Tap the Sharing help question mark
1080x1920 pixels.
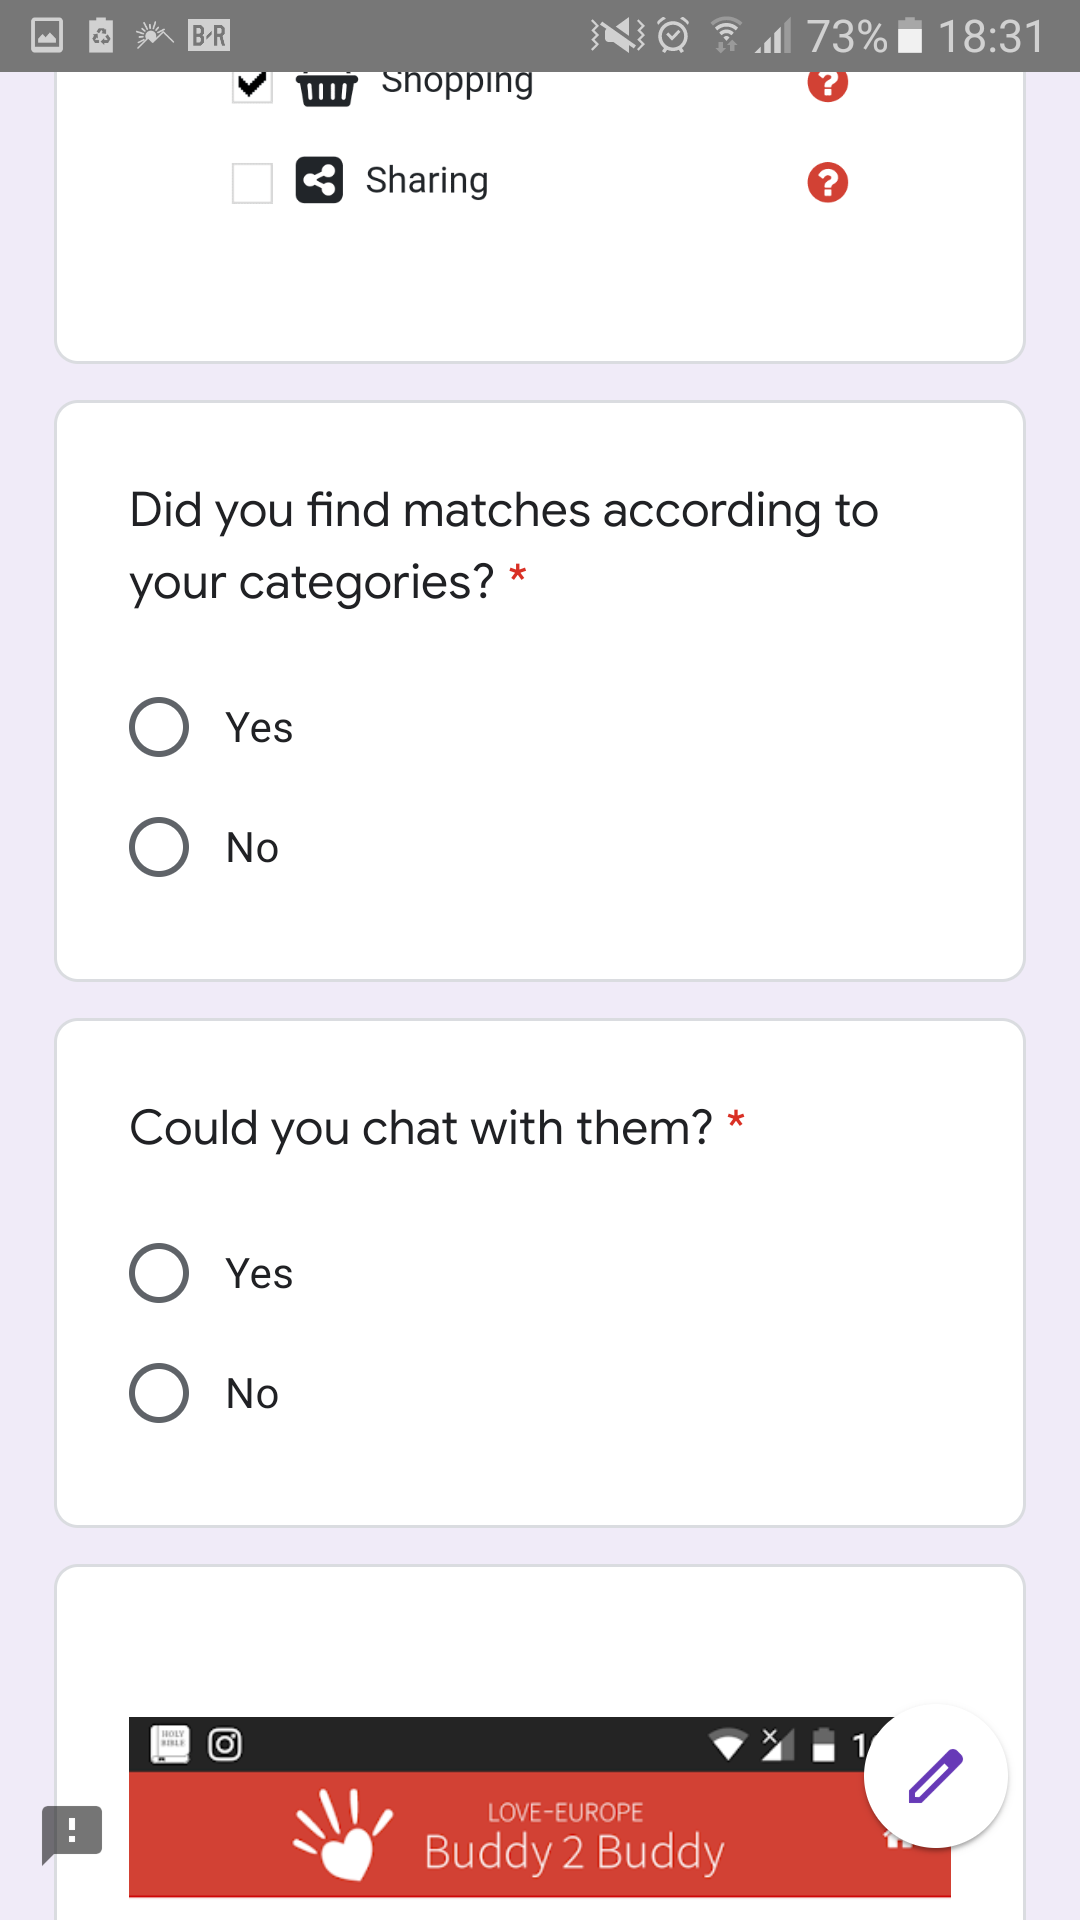(x=827, y=183)
